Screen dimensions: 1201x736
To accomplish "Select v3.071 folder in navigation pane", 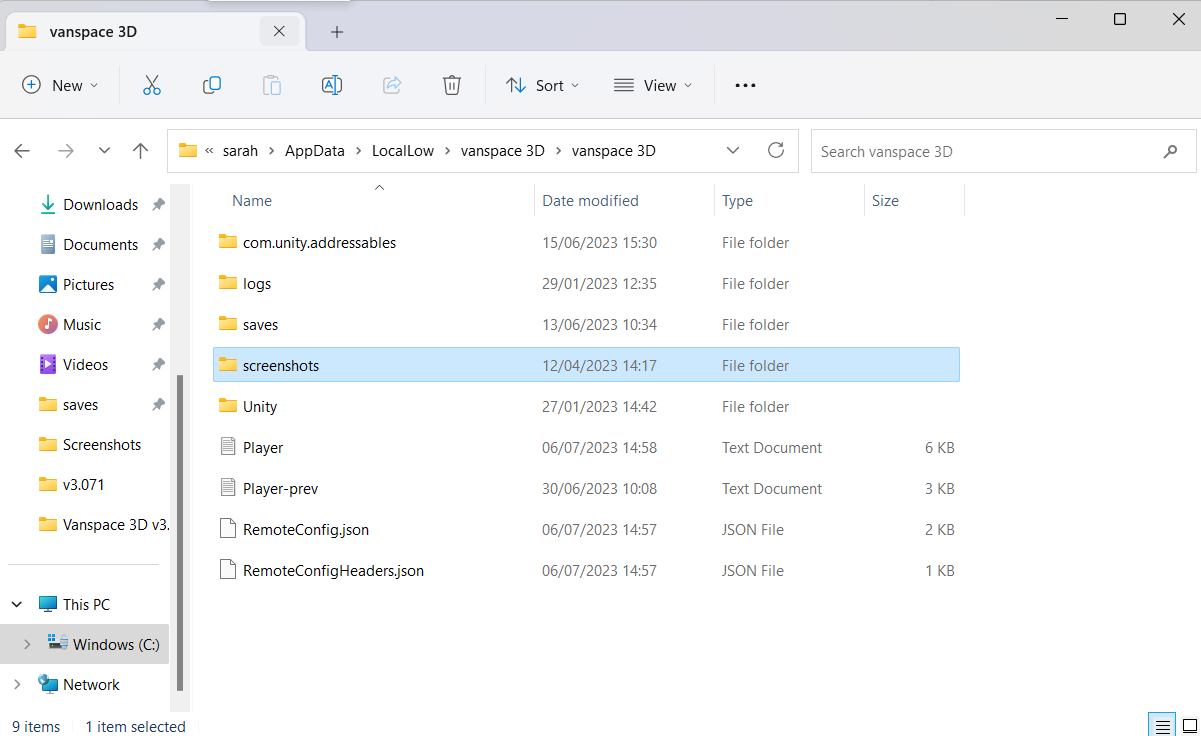I will (84, 484).
